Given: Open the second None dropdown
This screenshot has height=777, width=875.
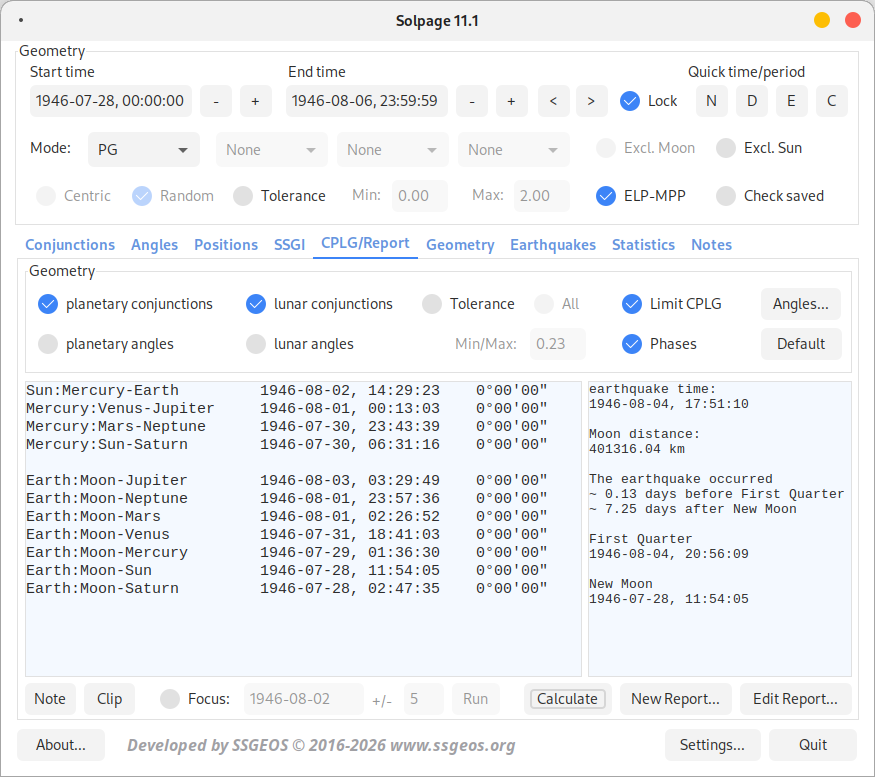Looking at the screenshot, I should [x=393, y=150].
